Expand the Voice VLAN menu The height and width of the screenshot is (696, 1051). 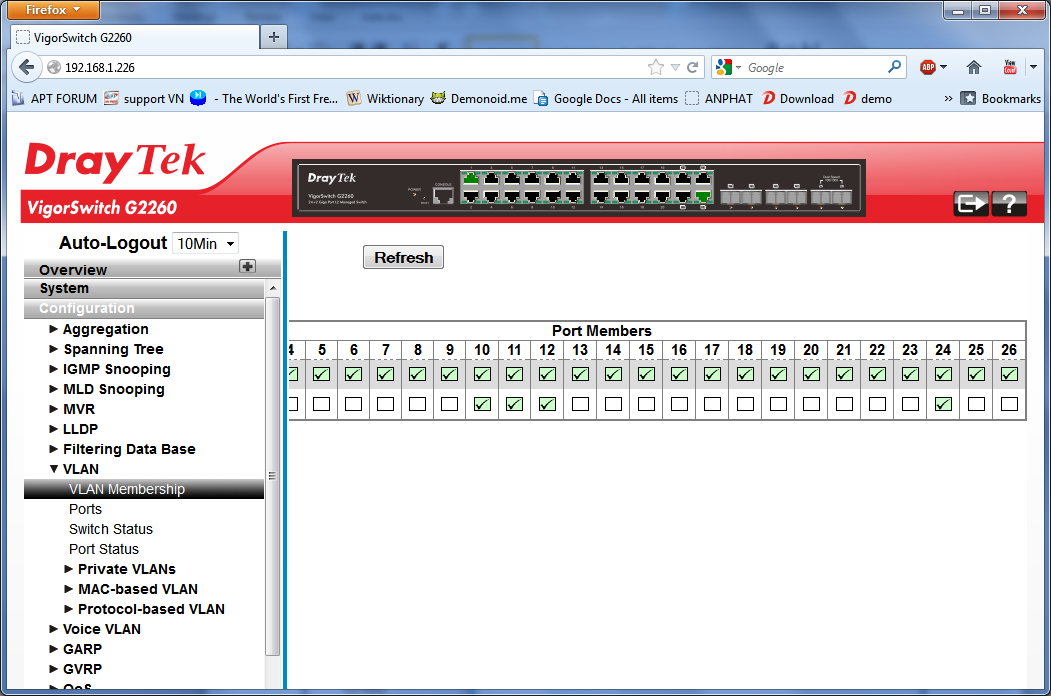click(95, 630)
